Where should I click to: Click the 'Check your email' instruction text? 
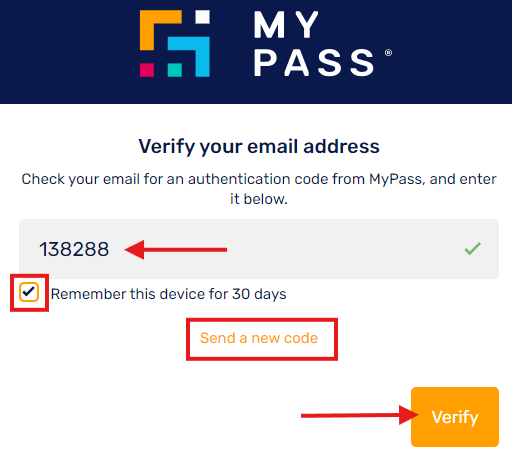click(259, 189)
